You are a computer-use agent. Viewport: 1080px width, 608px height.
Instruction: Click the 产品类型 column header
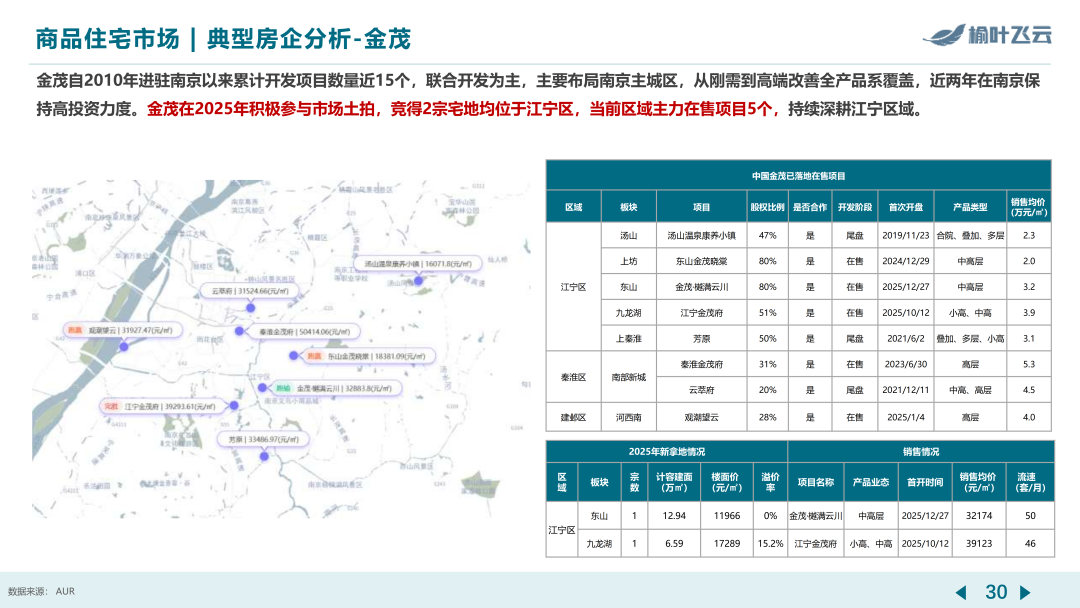coord(970,207)
